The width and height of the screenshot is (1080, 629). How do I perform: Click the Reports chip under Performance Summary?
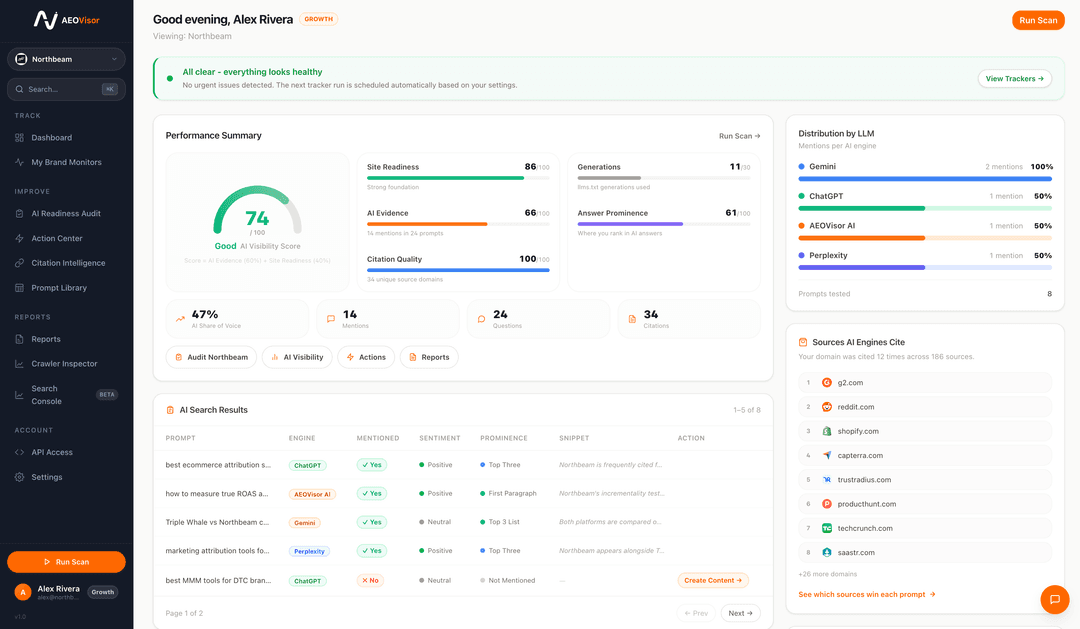click(429, 358)
